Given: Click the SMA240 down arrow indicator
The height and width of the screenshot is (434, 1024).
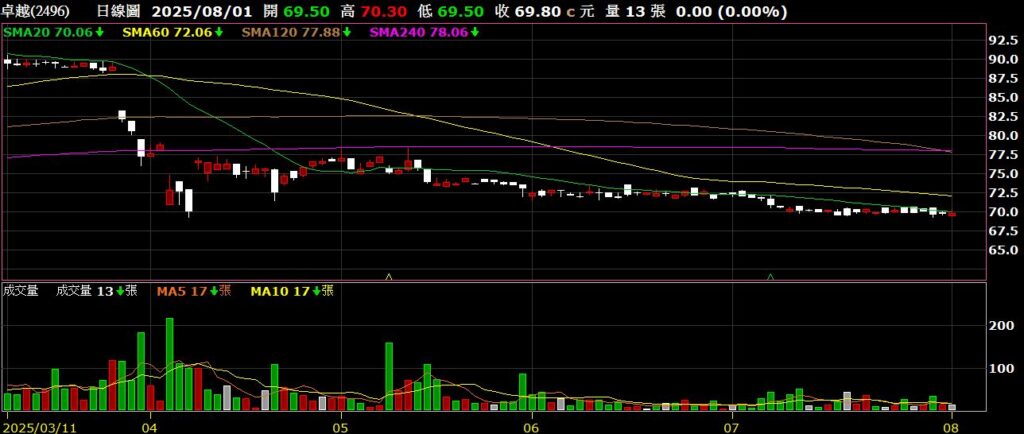Looking at the screenshot, I should tap(475, 32).
